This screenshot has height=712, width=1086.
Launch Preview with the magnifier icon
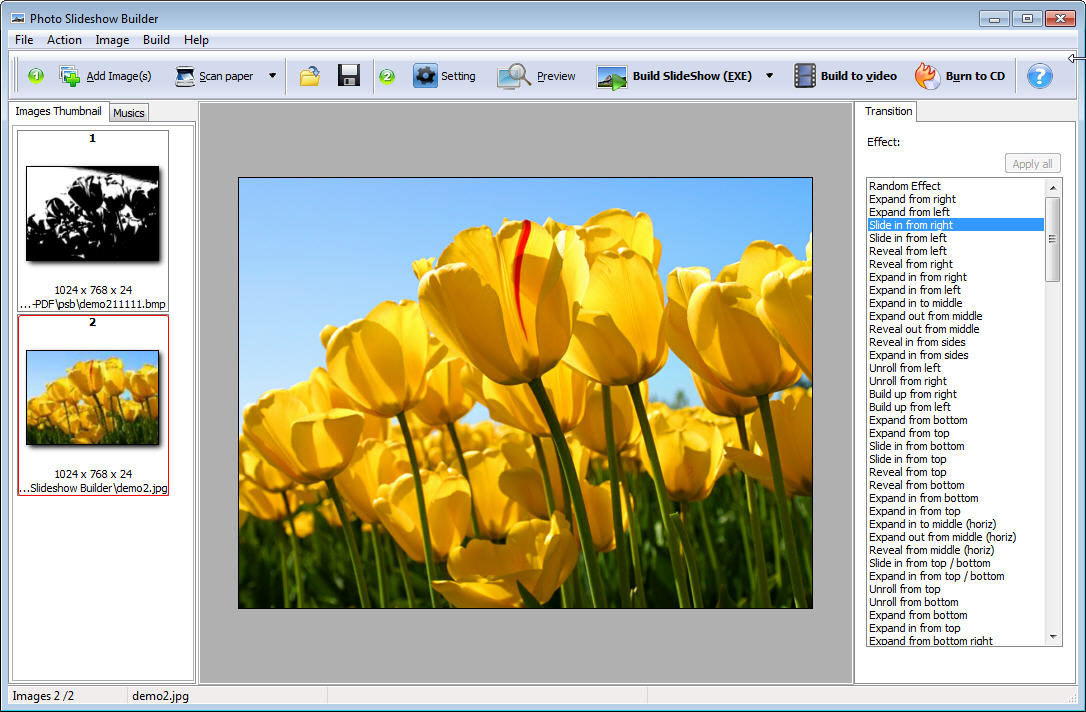pyautogui.click(x=514, y=76)
